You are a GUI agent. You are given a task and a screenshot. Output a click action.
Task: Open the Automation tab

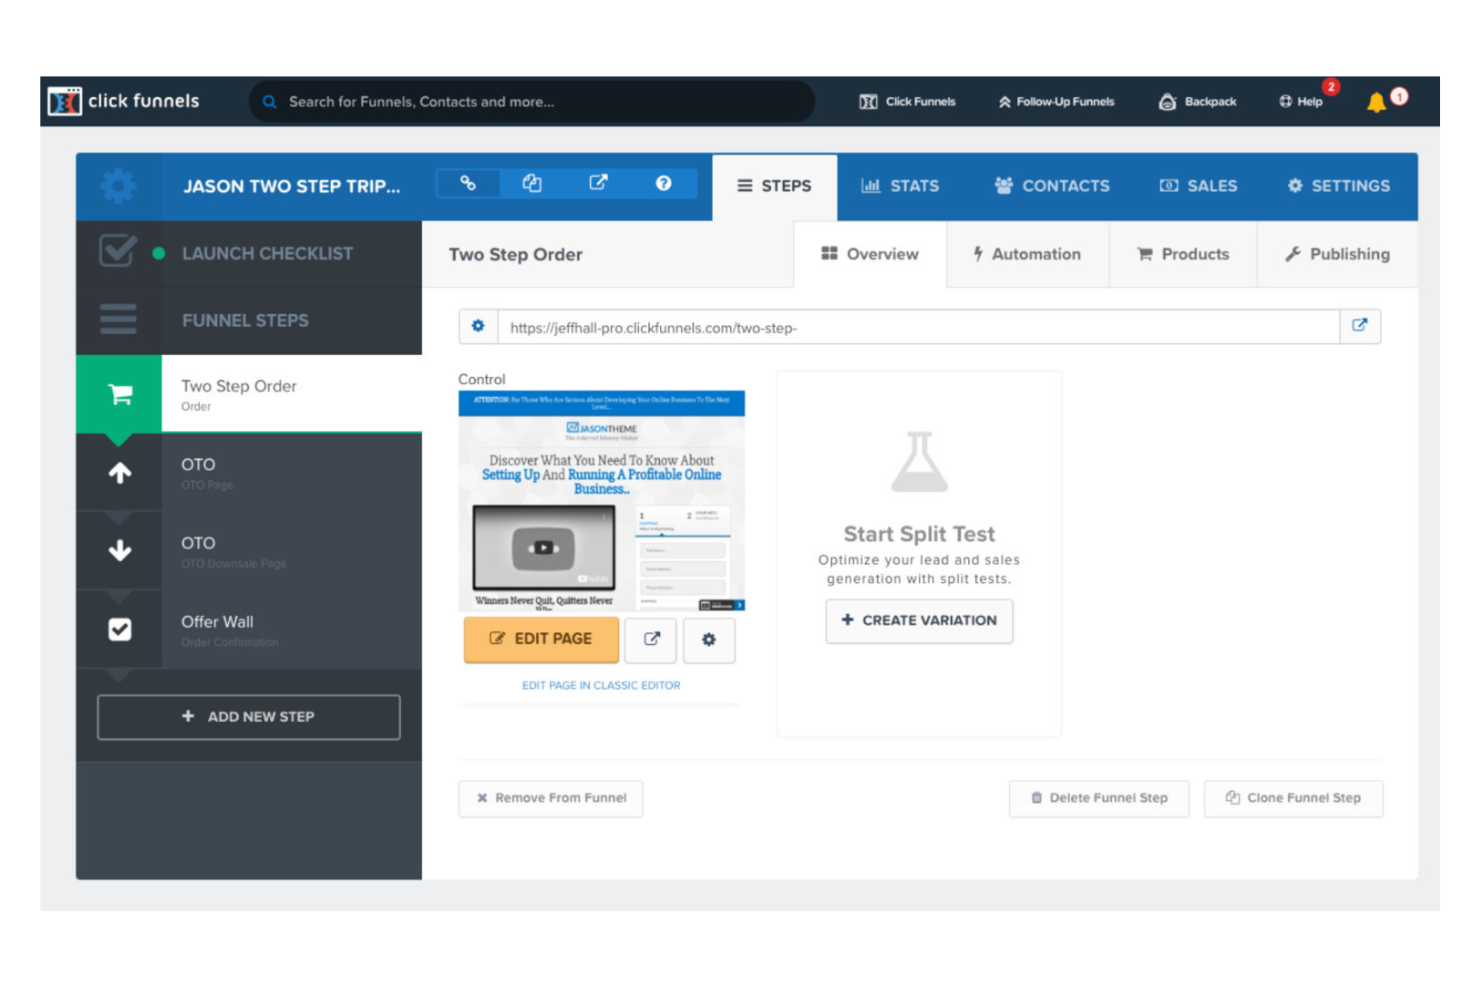click(1028, 254)
